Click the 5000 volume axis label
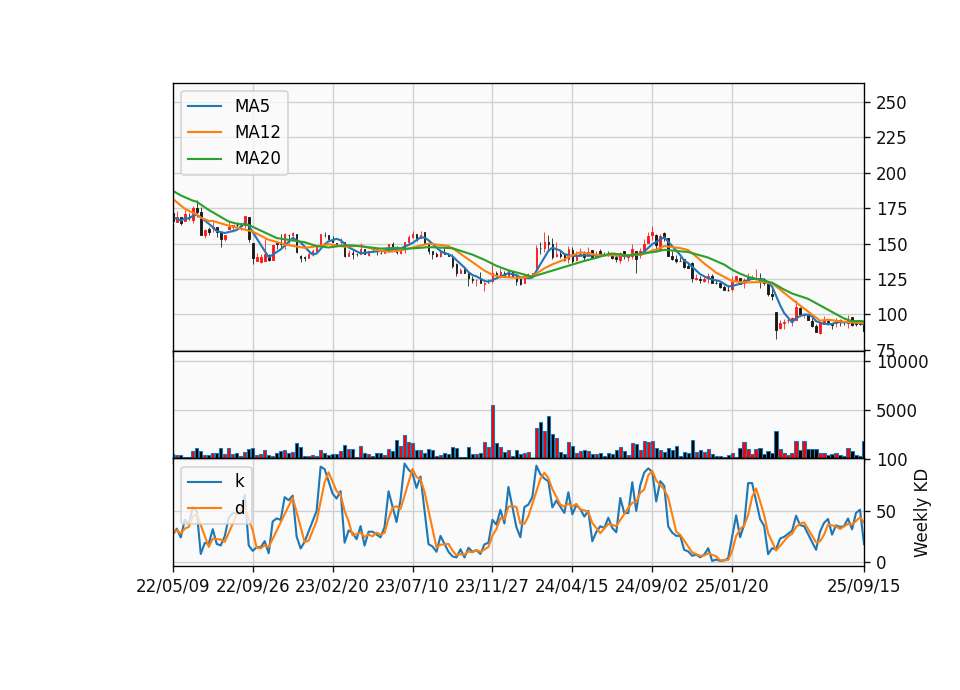Viewport: 960px width, 690px height. [896, 411]
